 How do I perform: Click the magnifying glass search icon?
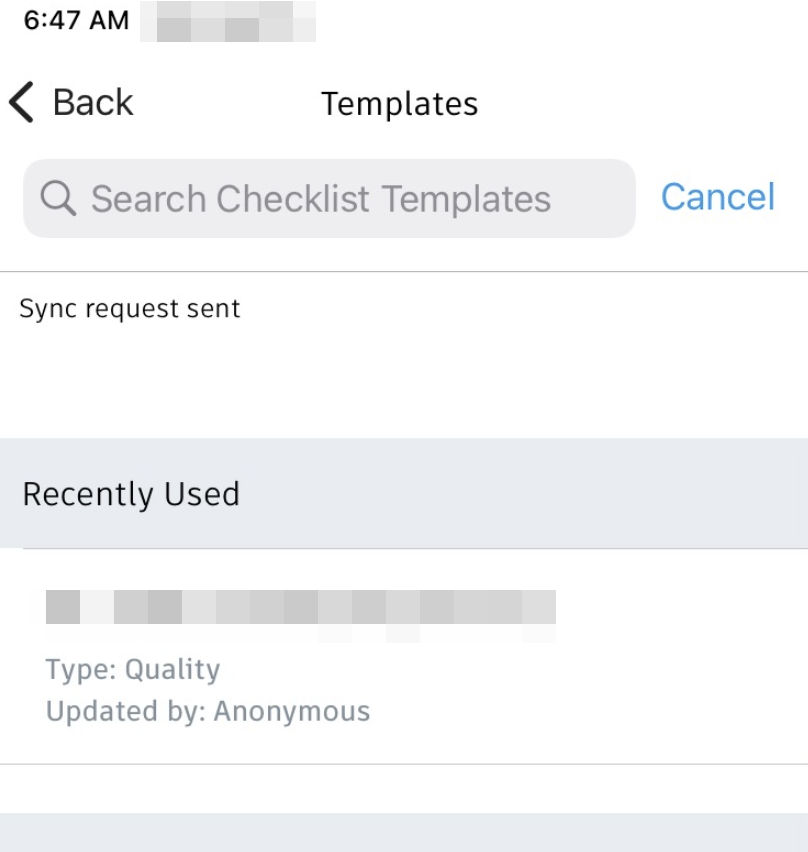coord(59,199)
